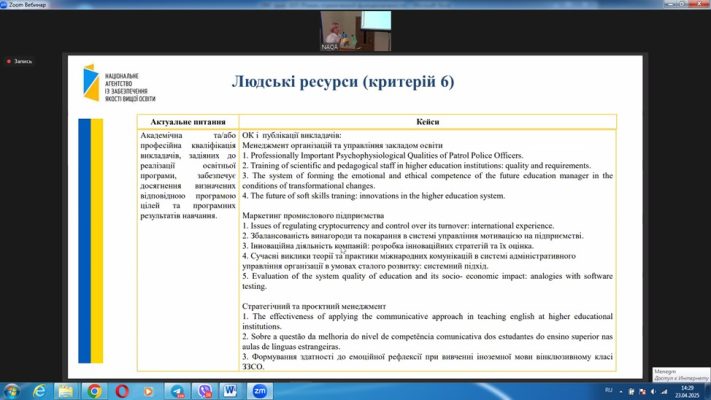Viewport: 711px width, 400px height.
Task: Click line 'Збалансованість винагороди та покарання'
Action: click(x=413, y=236)
